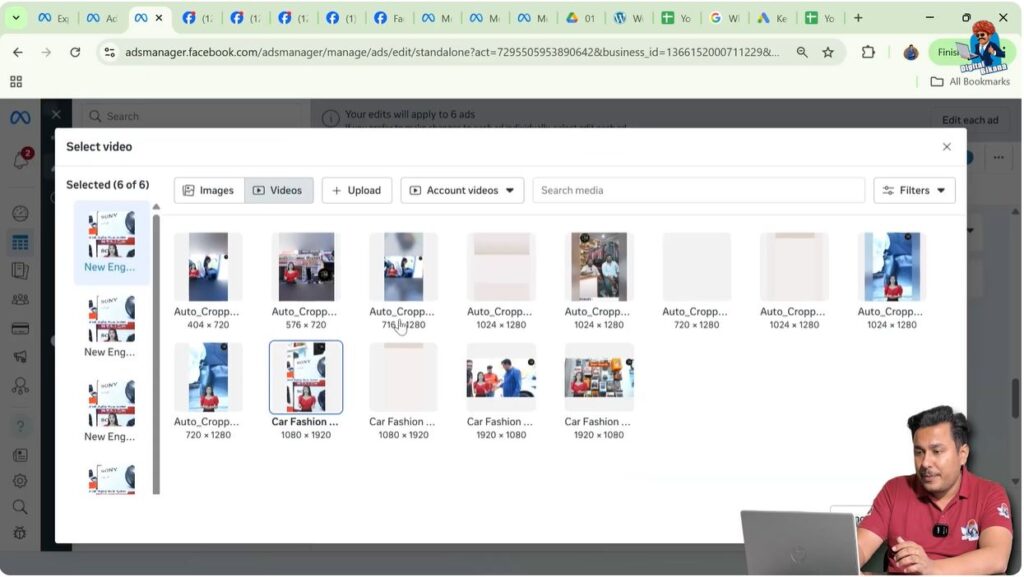The height and width of the screenshot is (577, 1024).
Task: Open the Advertising megaphone icon
Action: (x=19, y=355)
